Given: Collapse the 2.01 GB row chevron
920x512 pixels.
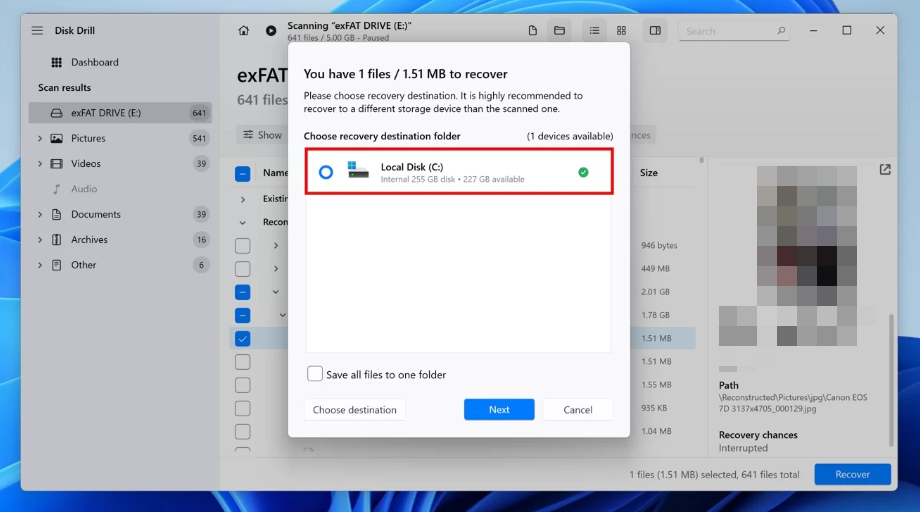Looking at the screenshot, I should [276, 291].
